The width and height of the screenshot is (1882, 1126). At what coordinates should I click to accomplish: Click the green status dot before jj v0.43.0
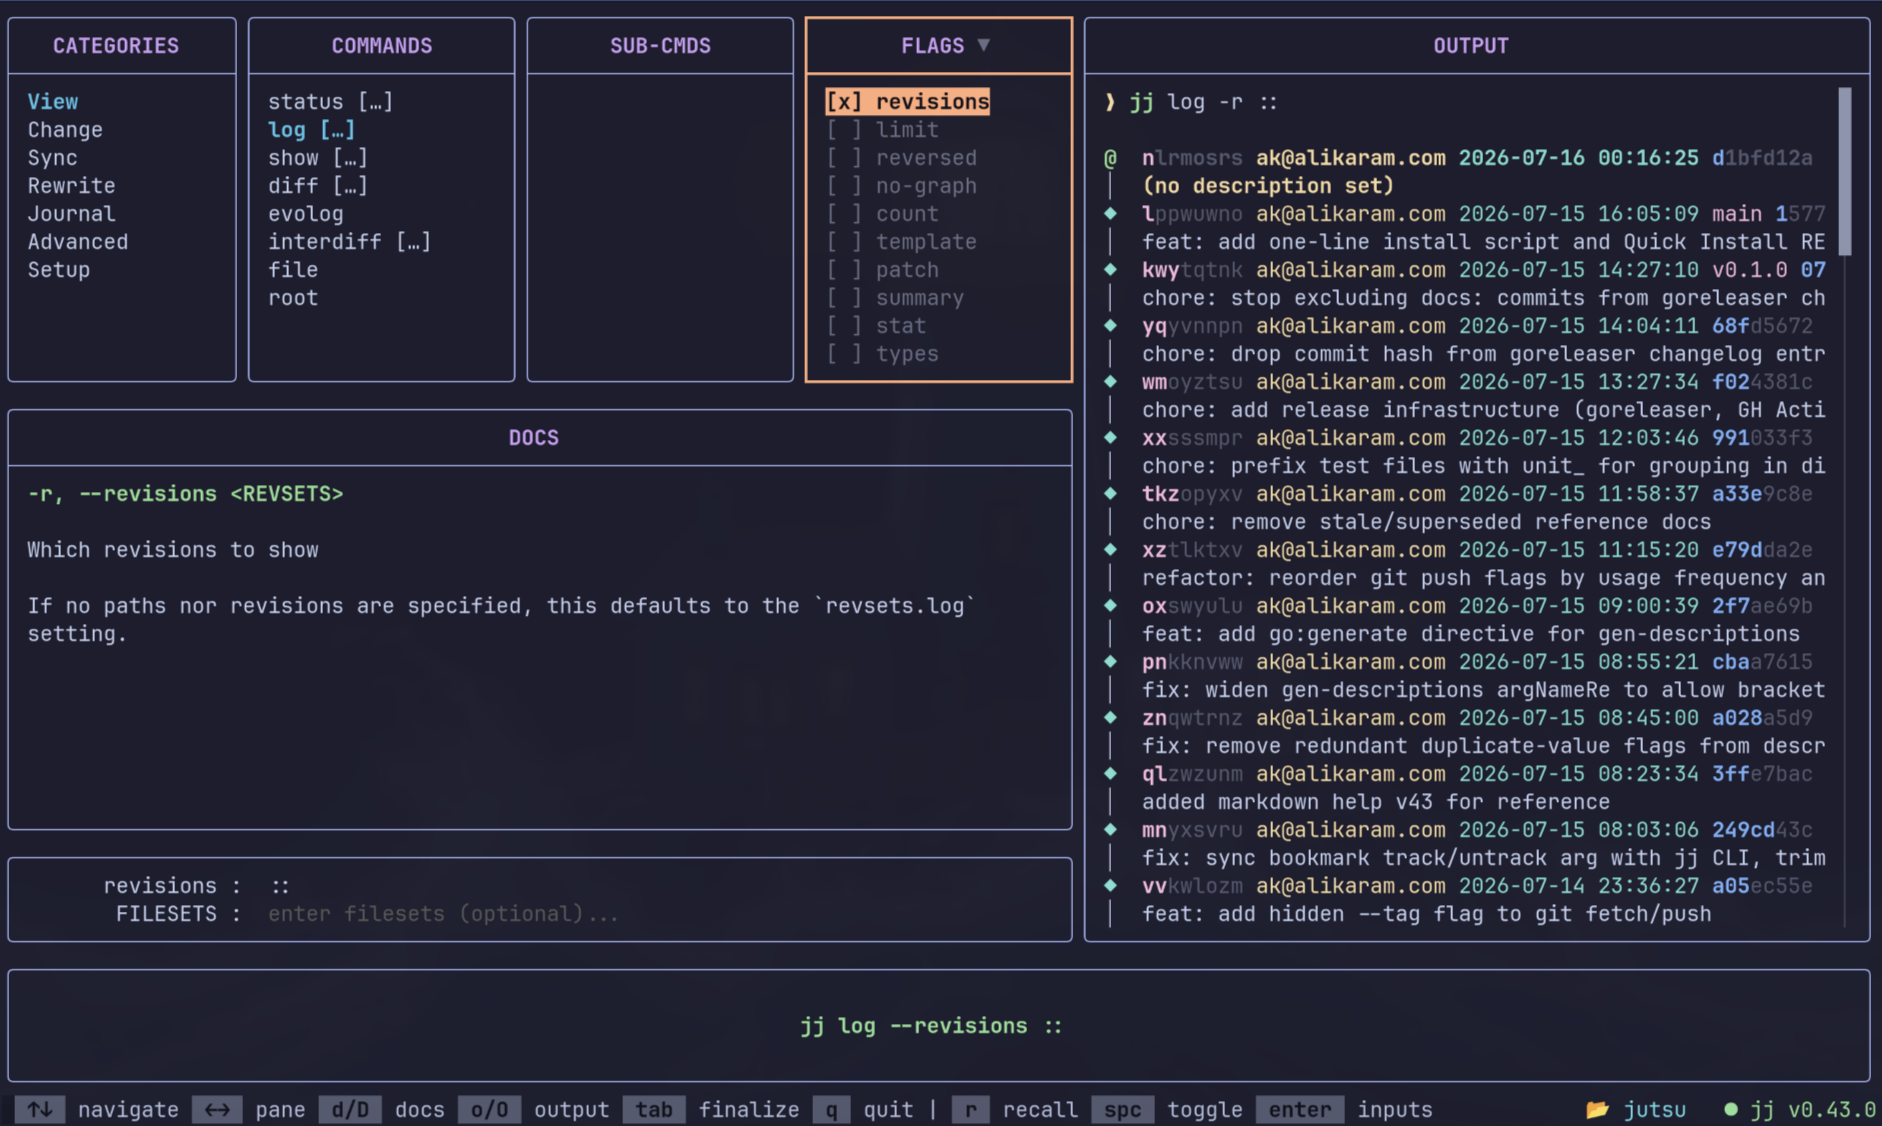(x=1731, y=1109)
